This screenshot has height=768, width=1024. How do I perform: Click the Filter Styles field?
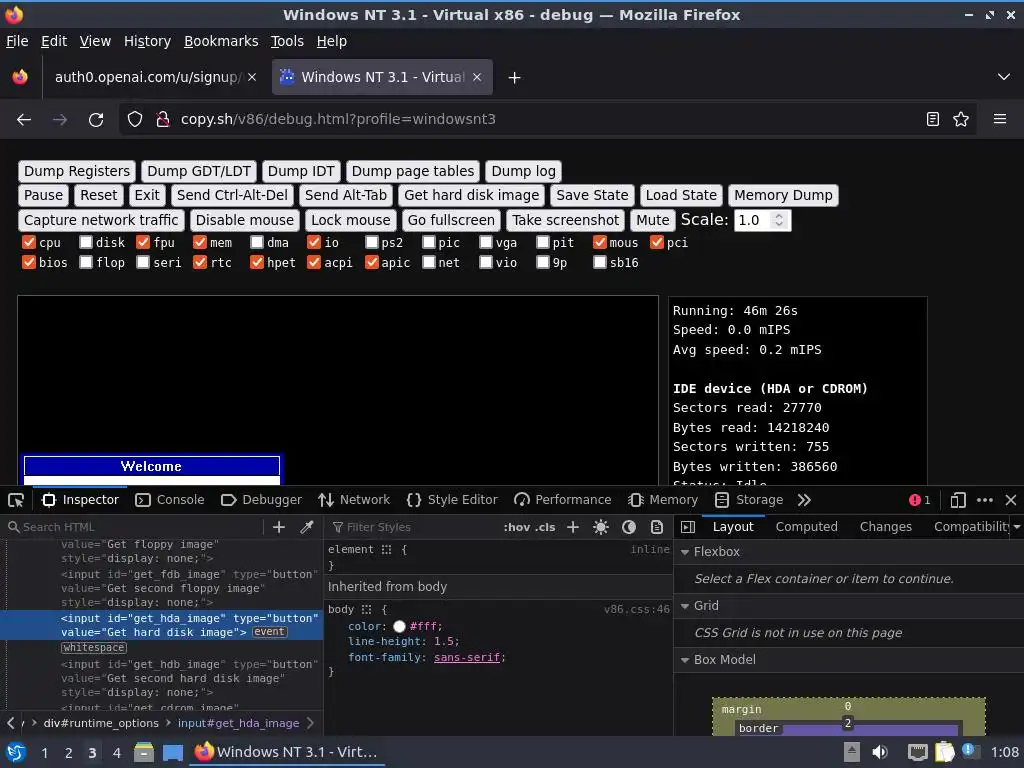tap(411, 527)
